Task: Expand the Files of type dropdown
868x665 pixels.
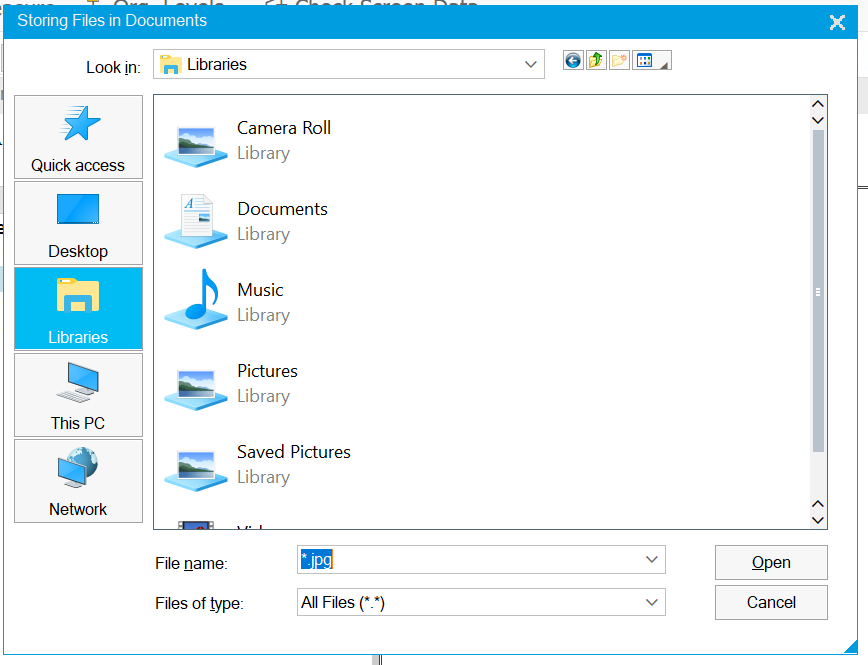Action: click(652, 602)
